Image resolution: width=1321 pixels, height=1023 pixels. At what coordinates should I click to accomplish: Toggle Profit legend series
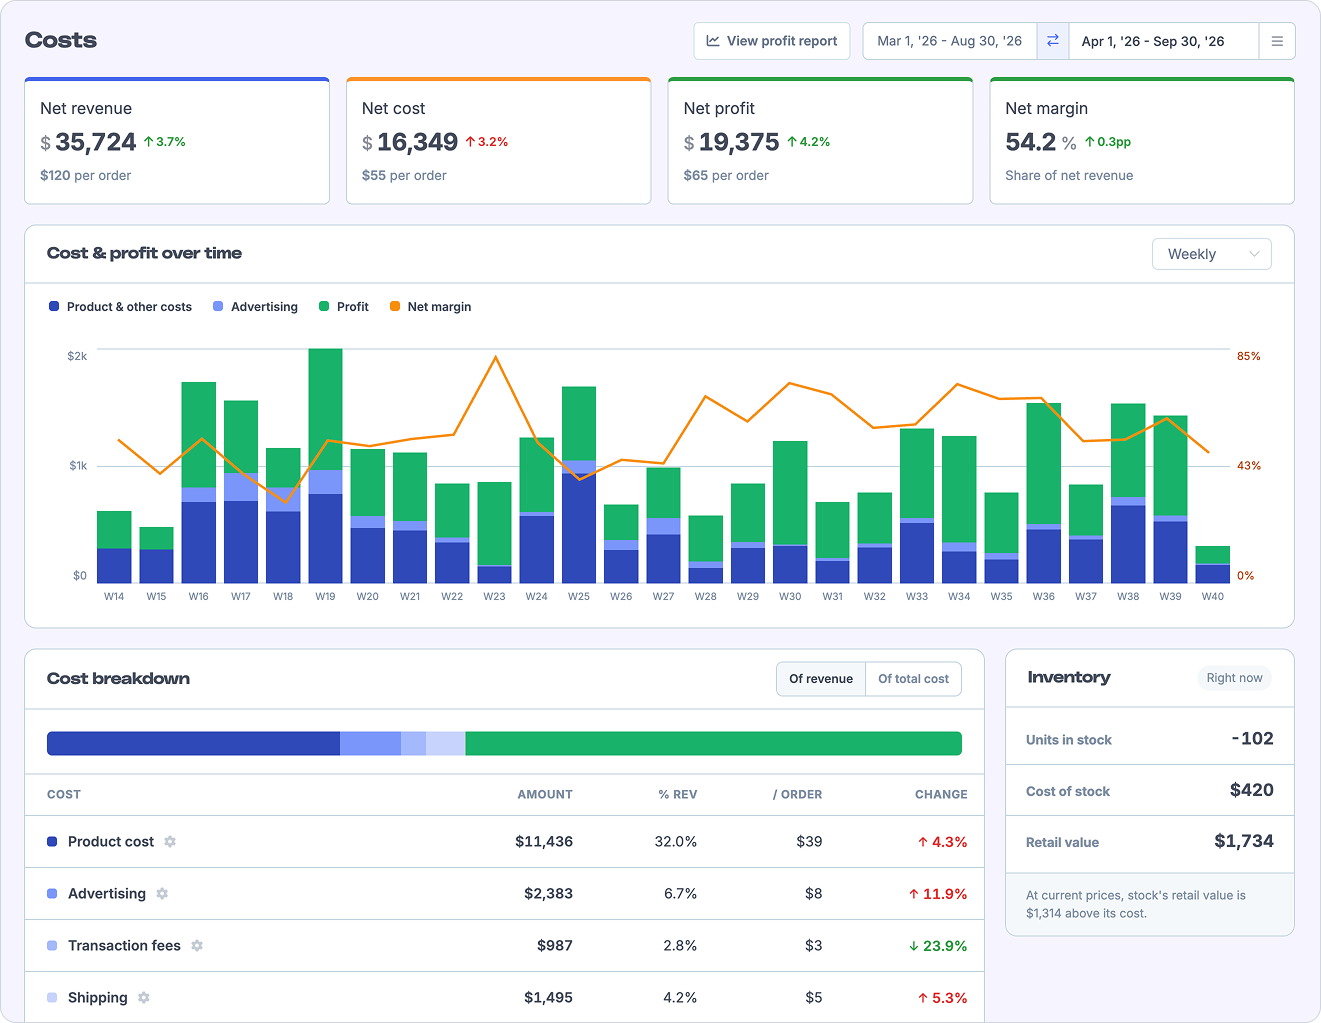click(344, 307)
